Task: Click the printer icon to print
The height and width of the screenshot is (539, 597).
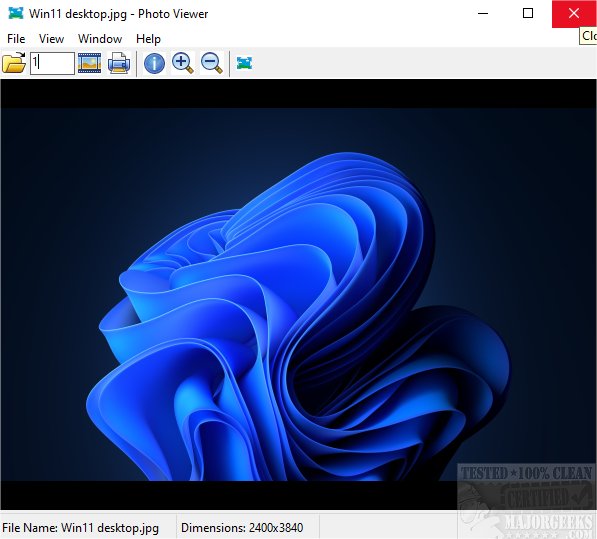Action: click(119, 63)
